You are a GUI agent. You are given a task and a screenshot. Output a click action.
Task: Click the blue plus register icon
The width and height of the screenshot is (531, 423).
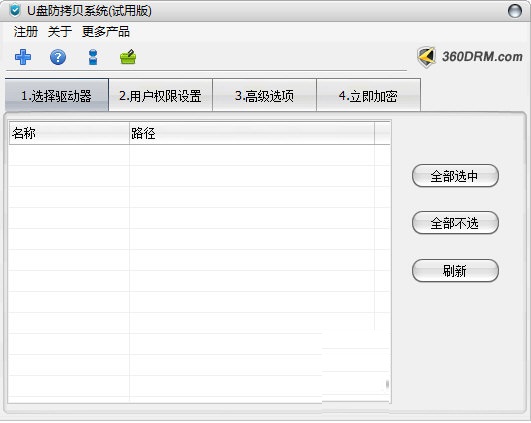tap(23, 57)
